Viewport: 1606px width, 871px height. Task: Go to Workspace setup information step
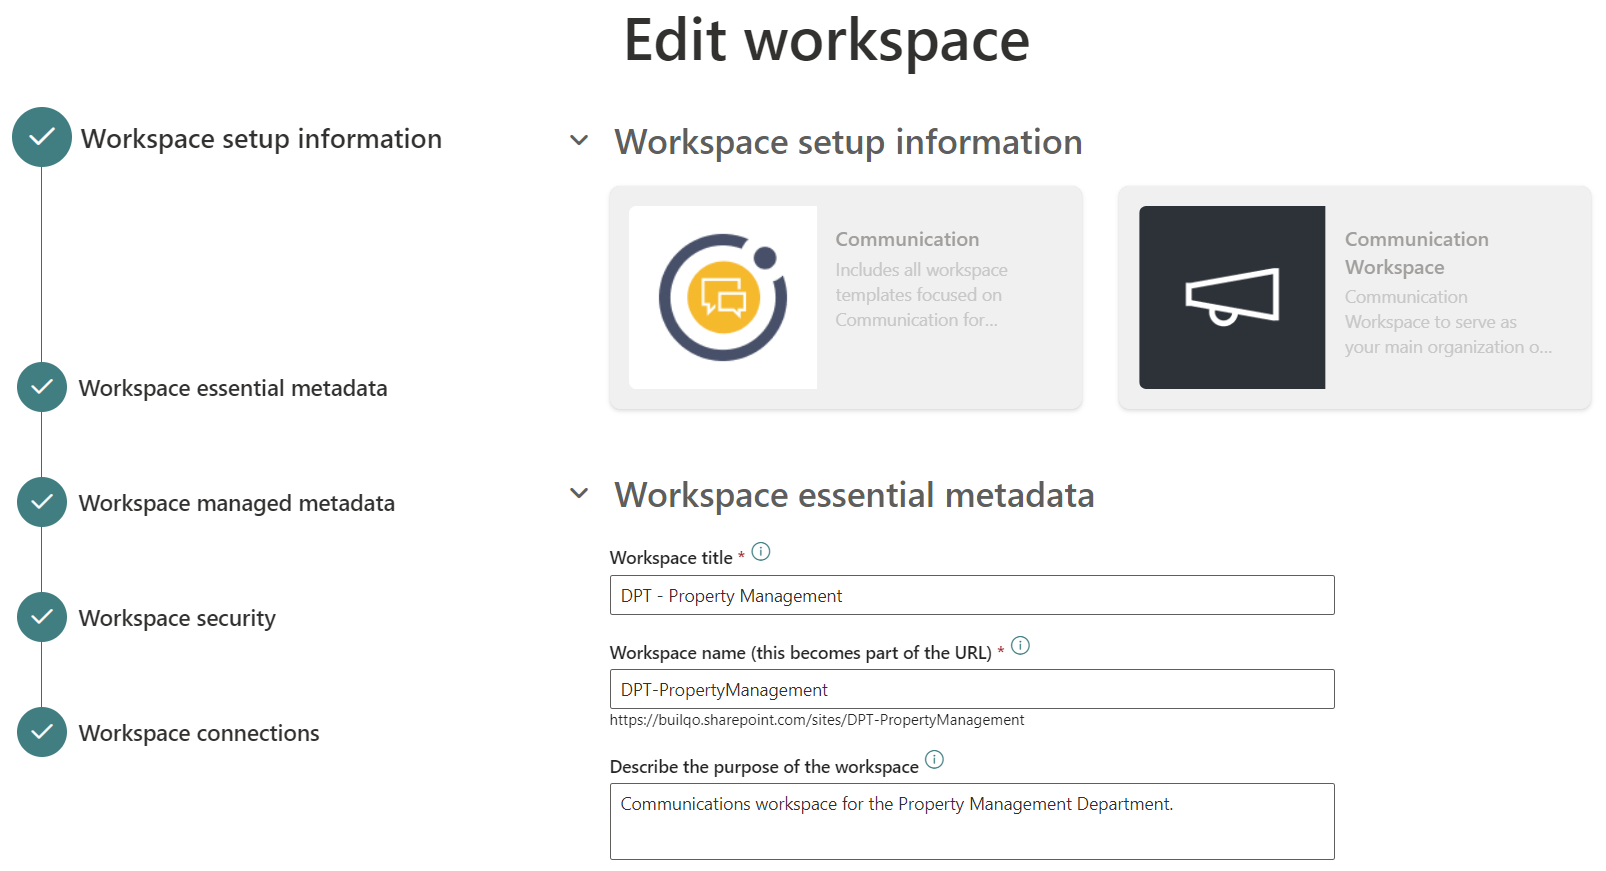pyautogui.click(x=261, y=138)
